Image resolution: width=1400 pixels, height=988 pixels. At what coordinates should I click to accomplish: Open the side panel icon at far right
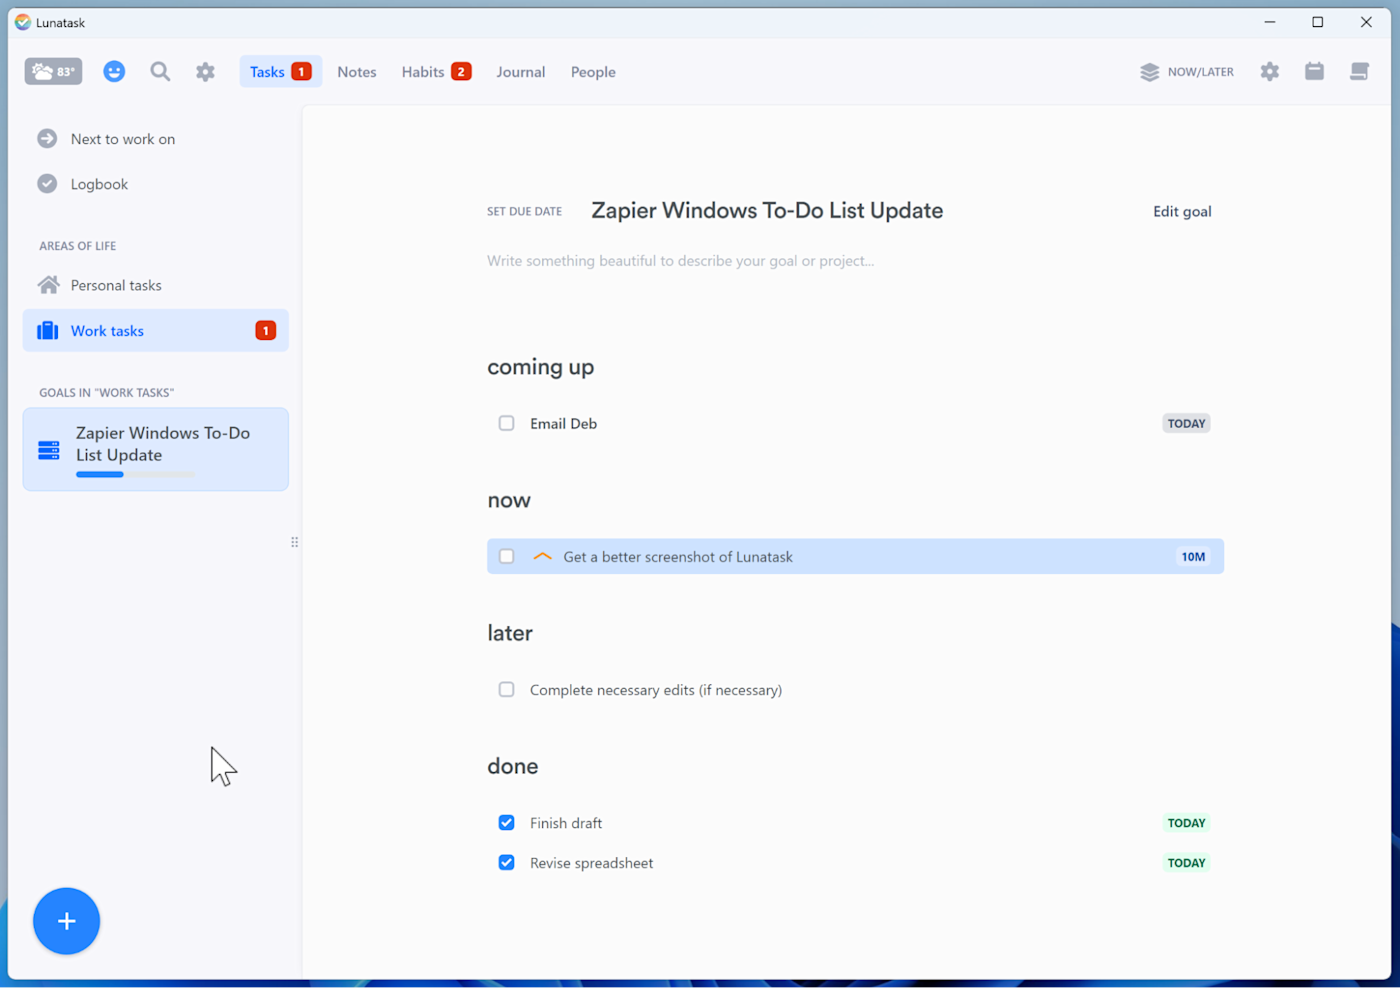(x=1359, y=71)
